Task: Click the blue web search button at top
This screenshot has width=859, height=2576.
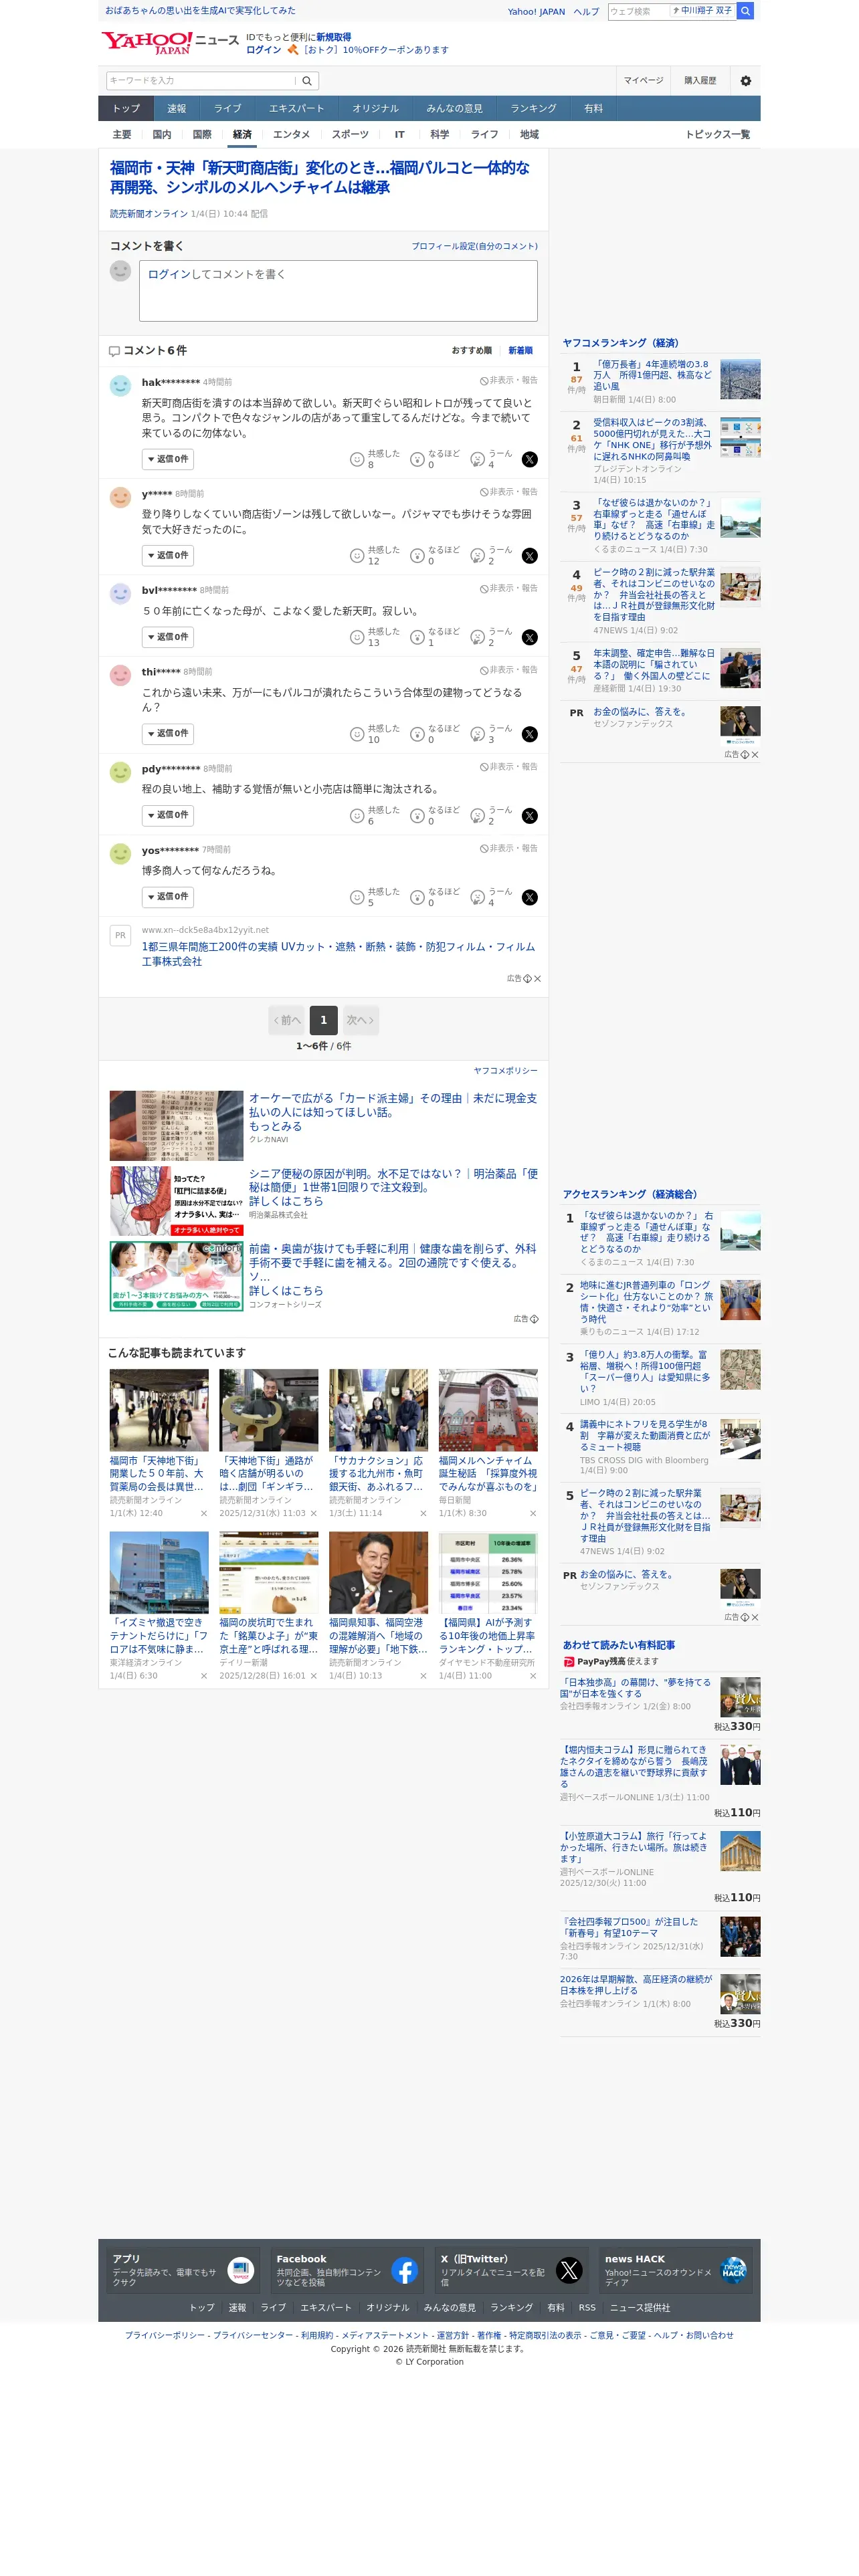Action: click(x=745, y=11)
